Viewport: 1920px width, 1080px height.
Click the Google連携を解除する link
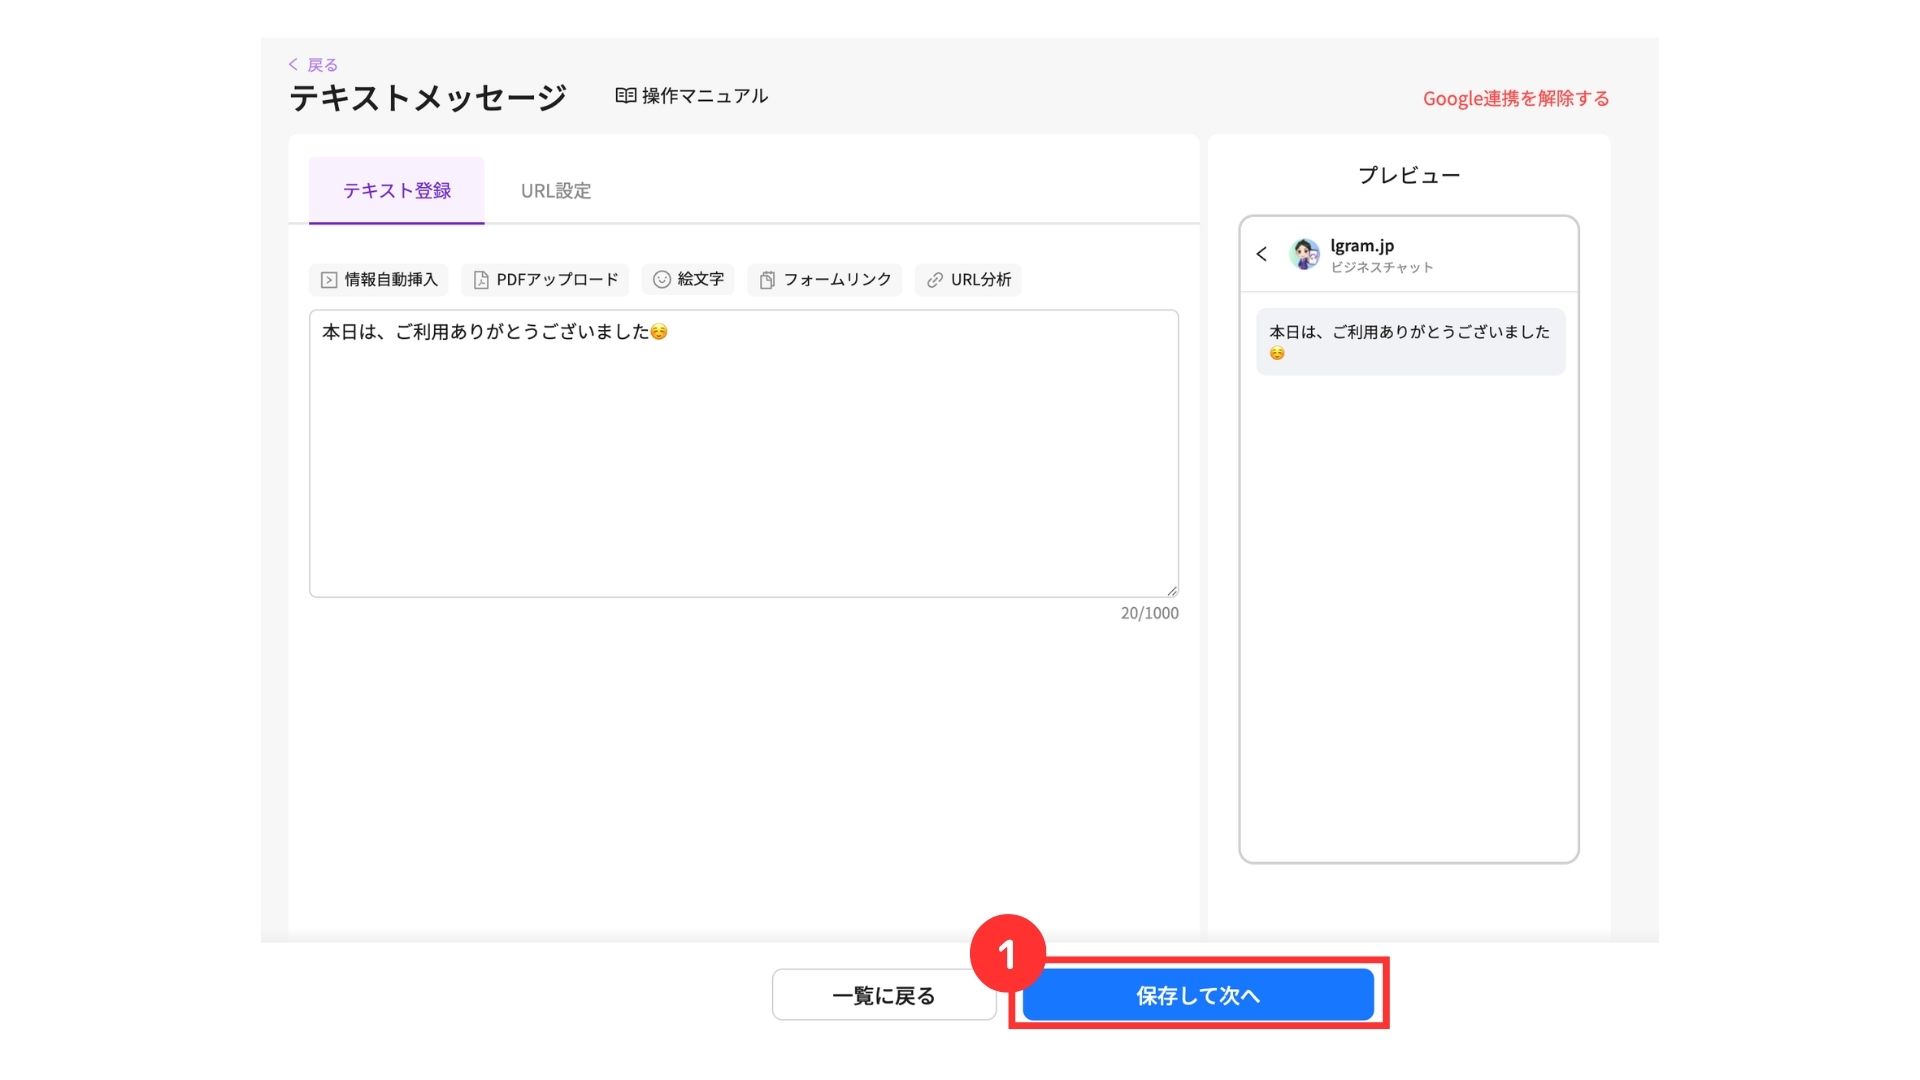point(1516,98)
